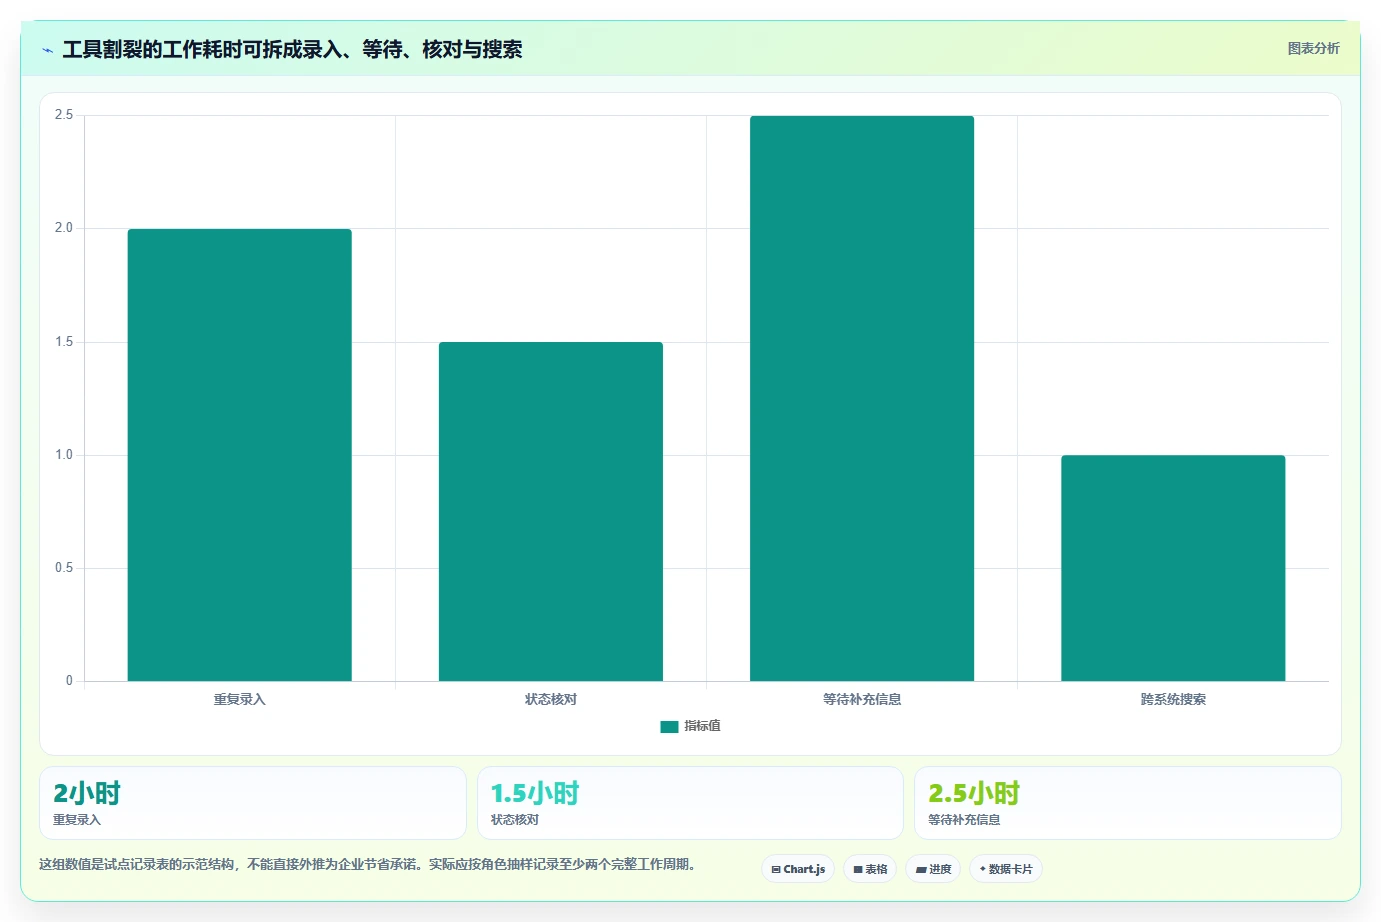The width and height of the screenshot is (1381, 922).
Task: Click the 1.5 y-axis tick label
Action: pyautogui.click(x=64, y=342)
